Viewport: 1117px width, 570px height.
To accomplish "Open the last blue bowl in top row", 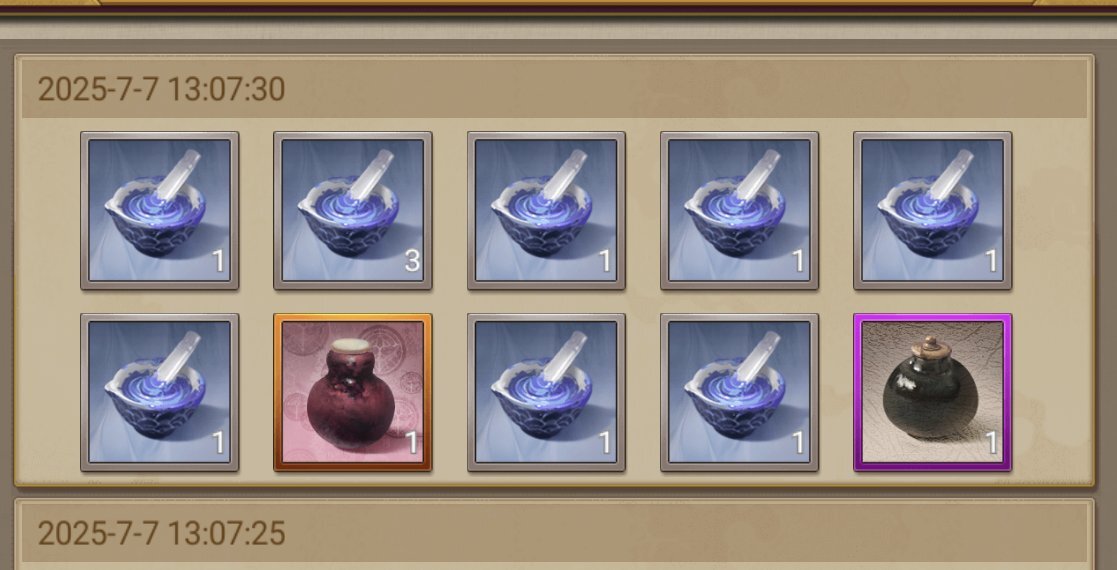I will pyautogui.click(x=932, y=211).
